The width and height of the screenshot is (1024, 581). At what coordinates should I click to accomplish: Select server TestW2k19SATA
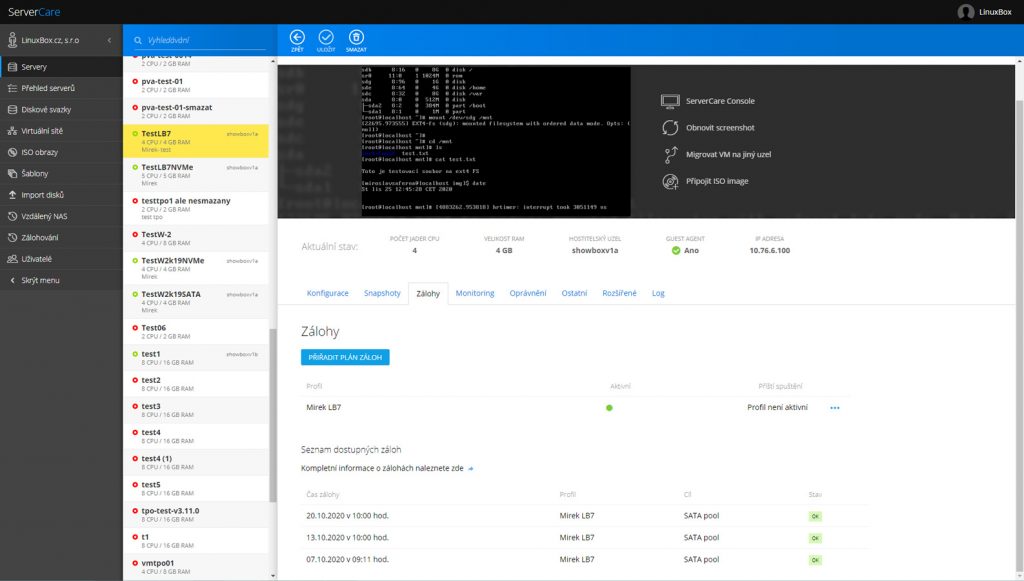196,302
